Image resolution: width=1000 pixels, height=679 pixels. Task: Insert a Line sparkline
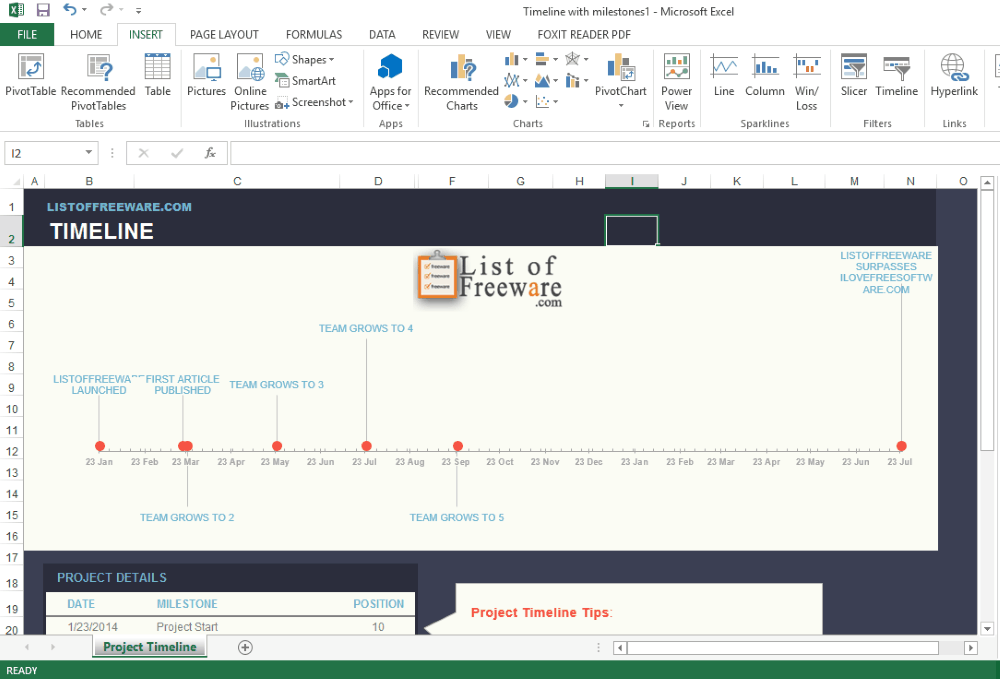point(724,75)
